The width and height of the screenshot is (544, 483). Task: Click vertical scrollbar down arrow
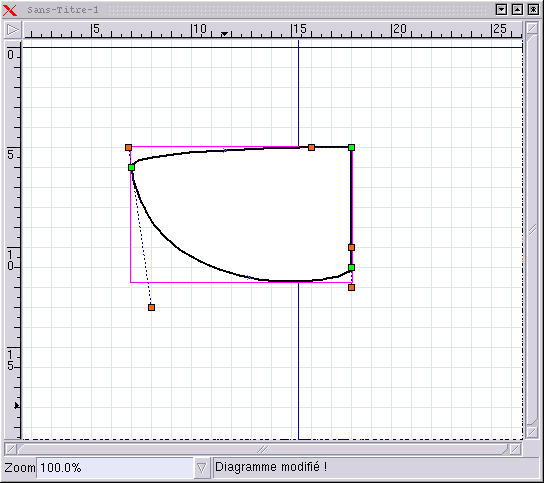532,432
